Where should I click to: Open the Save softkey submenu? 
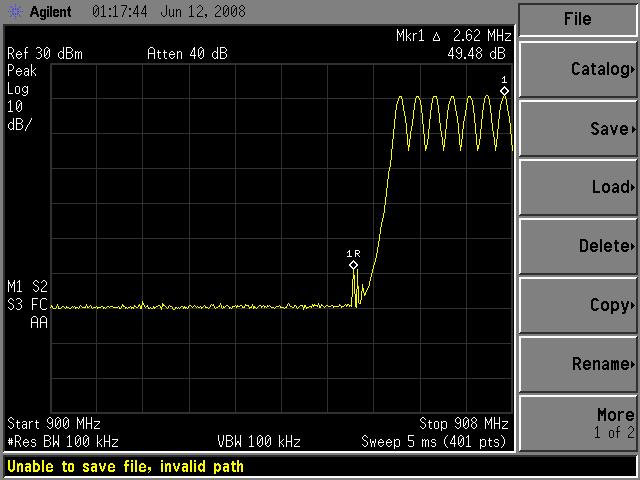pos(578,129)
